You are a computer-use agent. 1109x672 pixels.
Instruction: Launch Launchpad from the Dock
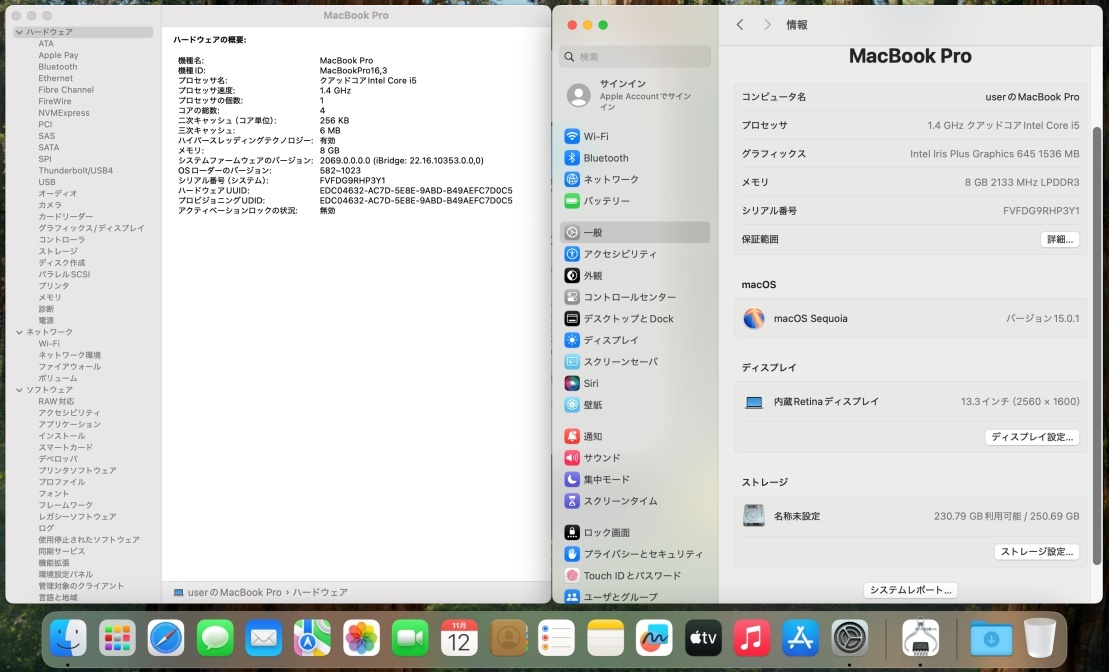(117, 638)
